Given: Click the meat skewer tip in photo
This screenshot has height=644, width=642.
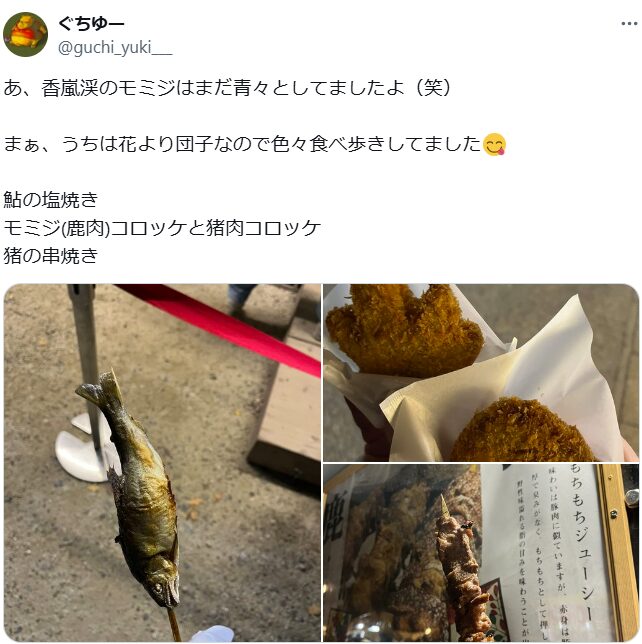Looking at the screenshot, I should tap(445, 505).
